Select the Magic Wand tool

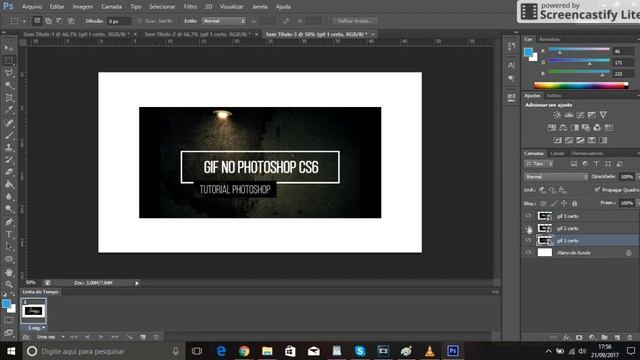[x=9, y=85]
